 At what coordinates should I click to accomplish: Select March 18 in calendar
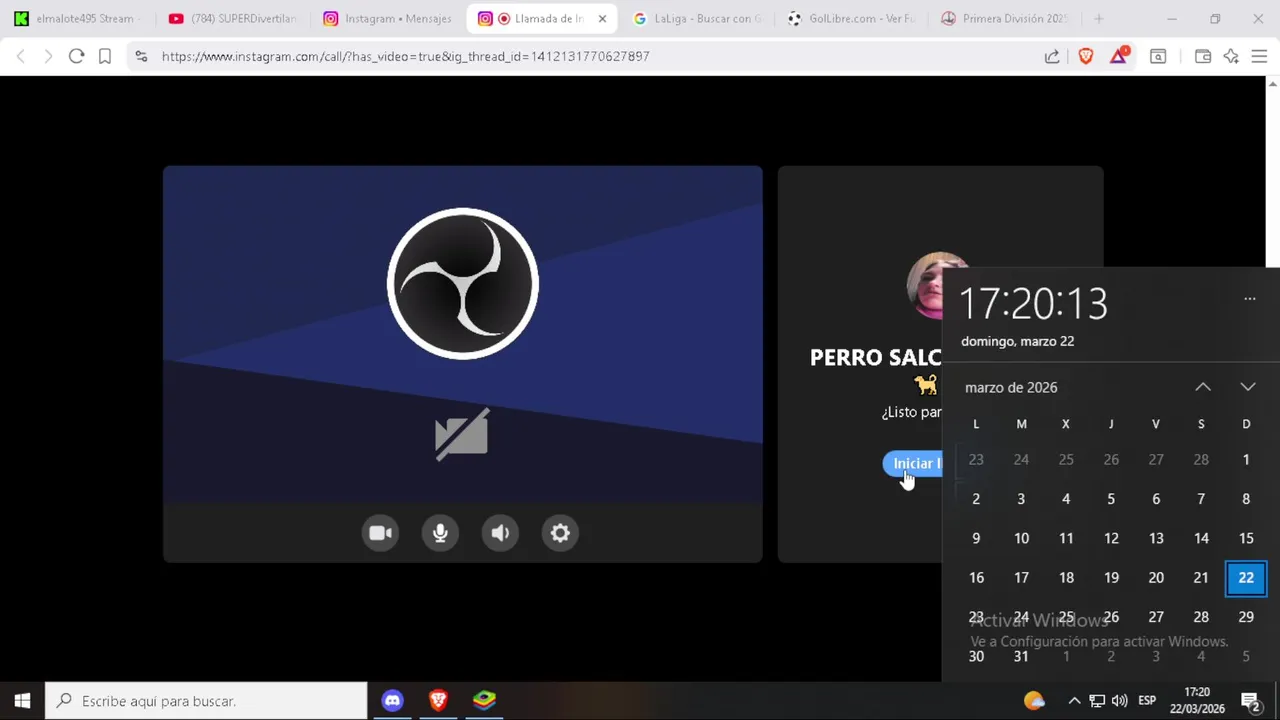tap(1066, 578)
